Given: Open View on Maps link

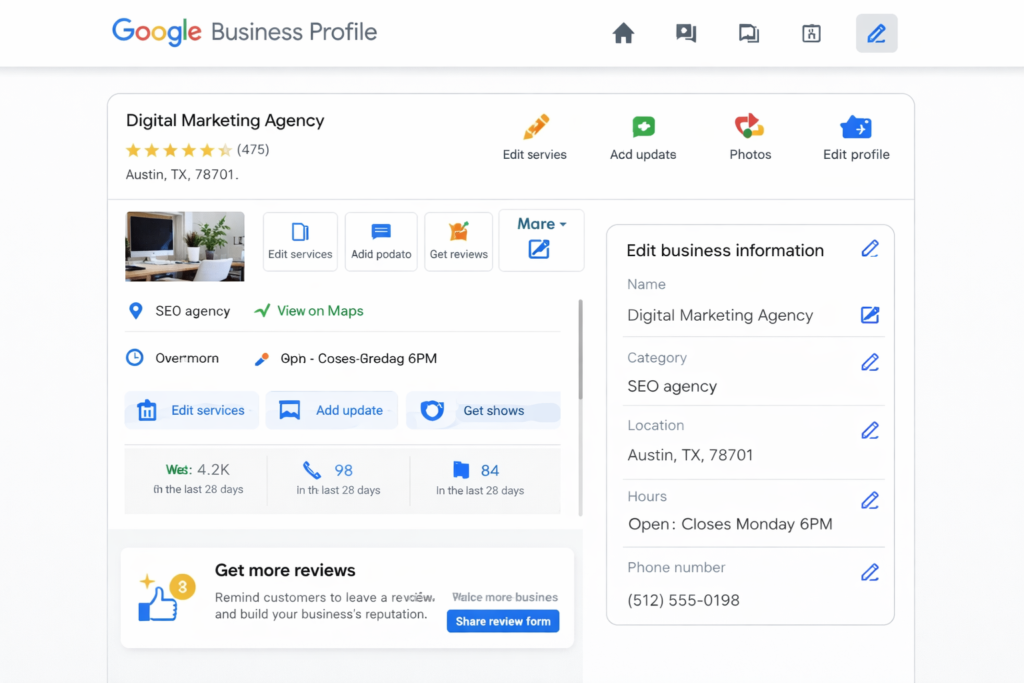Looking at the screenshot, I should (x=318, y=311).
